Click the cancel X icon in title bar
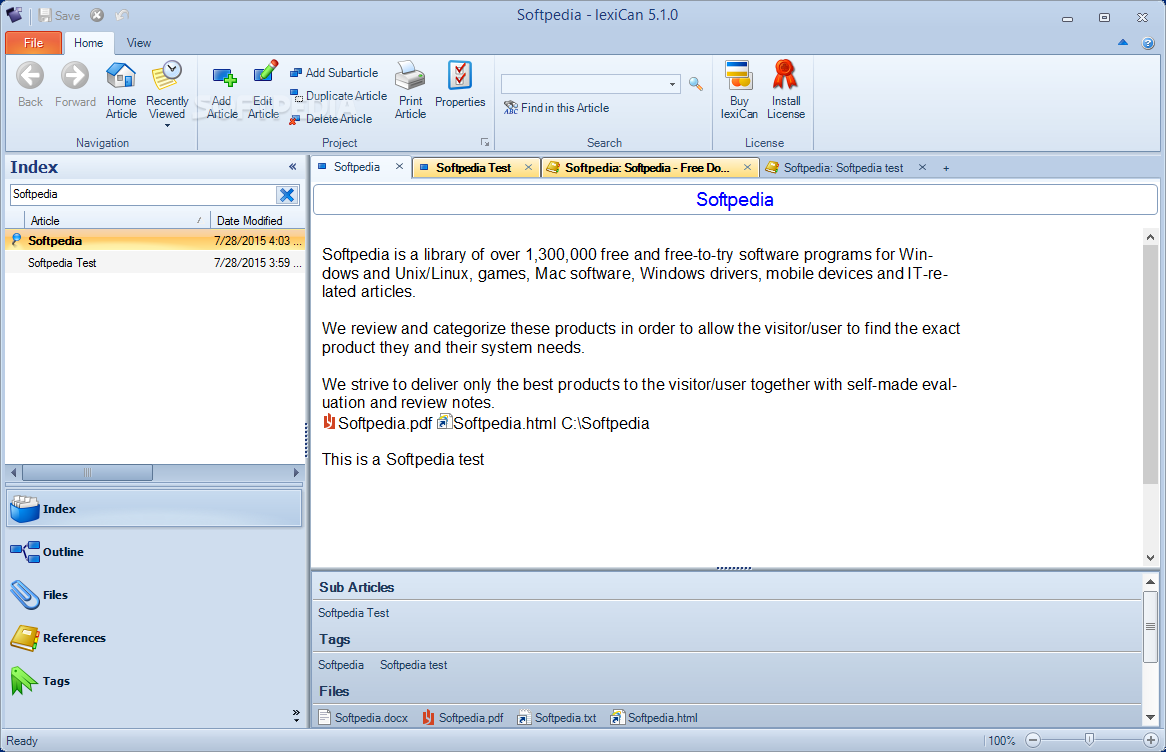Image resolution: width=1166 pixels, height=752 pixels. coord(97,16)
